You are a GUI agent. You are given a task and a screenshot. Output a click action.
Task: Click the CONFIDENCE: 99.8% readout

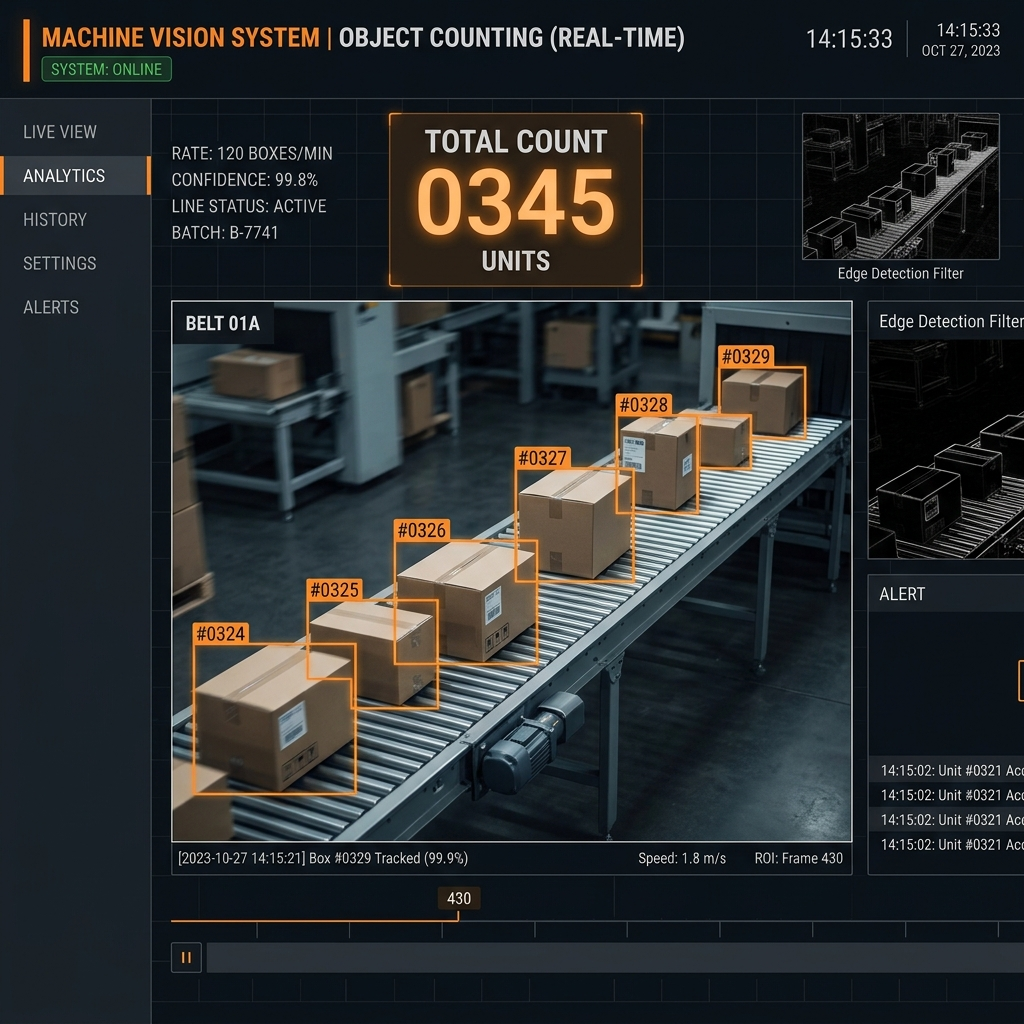245,180
